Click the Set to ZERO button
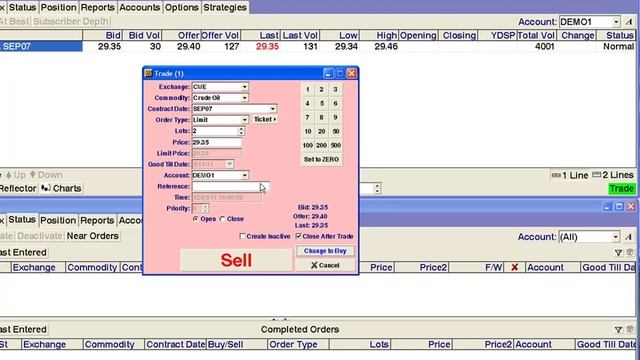640x360 pixels. click(x=322, y=159)
